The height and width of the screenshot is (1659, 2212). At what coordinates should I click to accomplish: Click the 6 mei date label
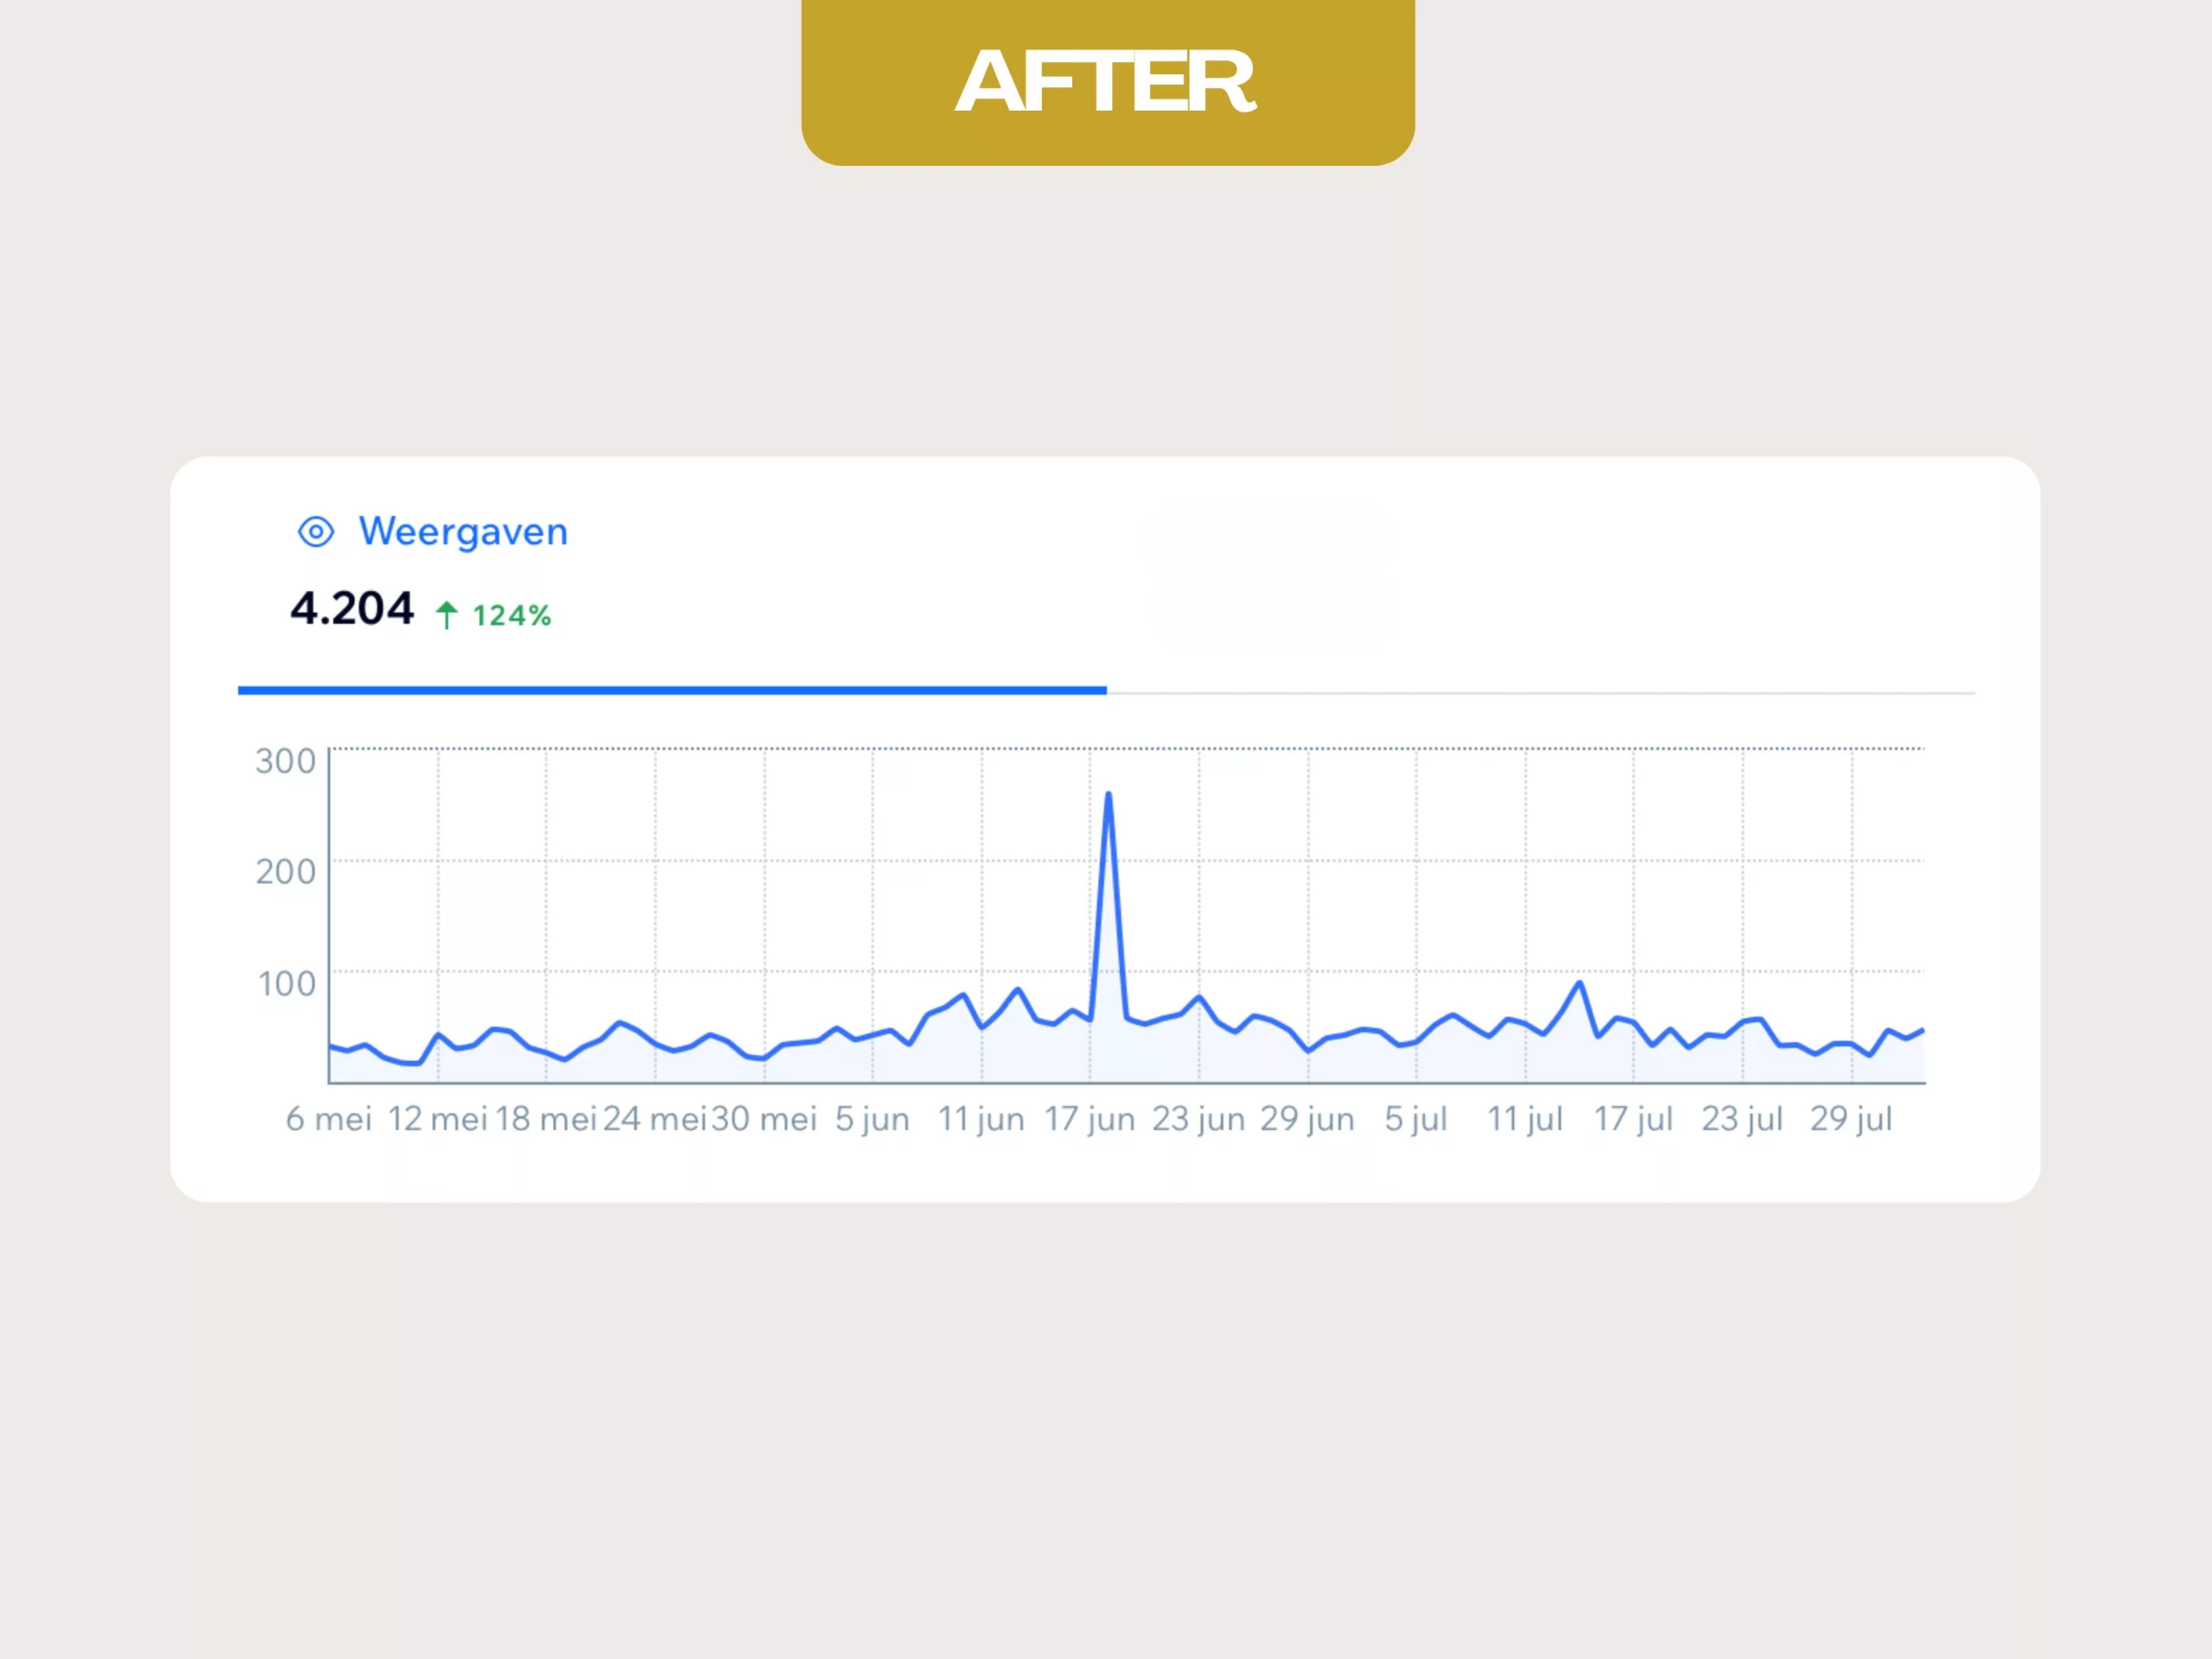click(x=329, y=1119)
